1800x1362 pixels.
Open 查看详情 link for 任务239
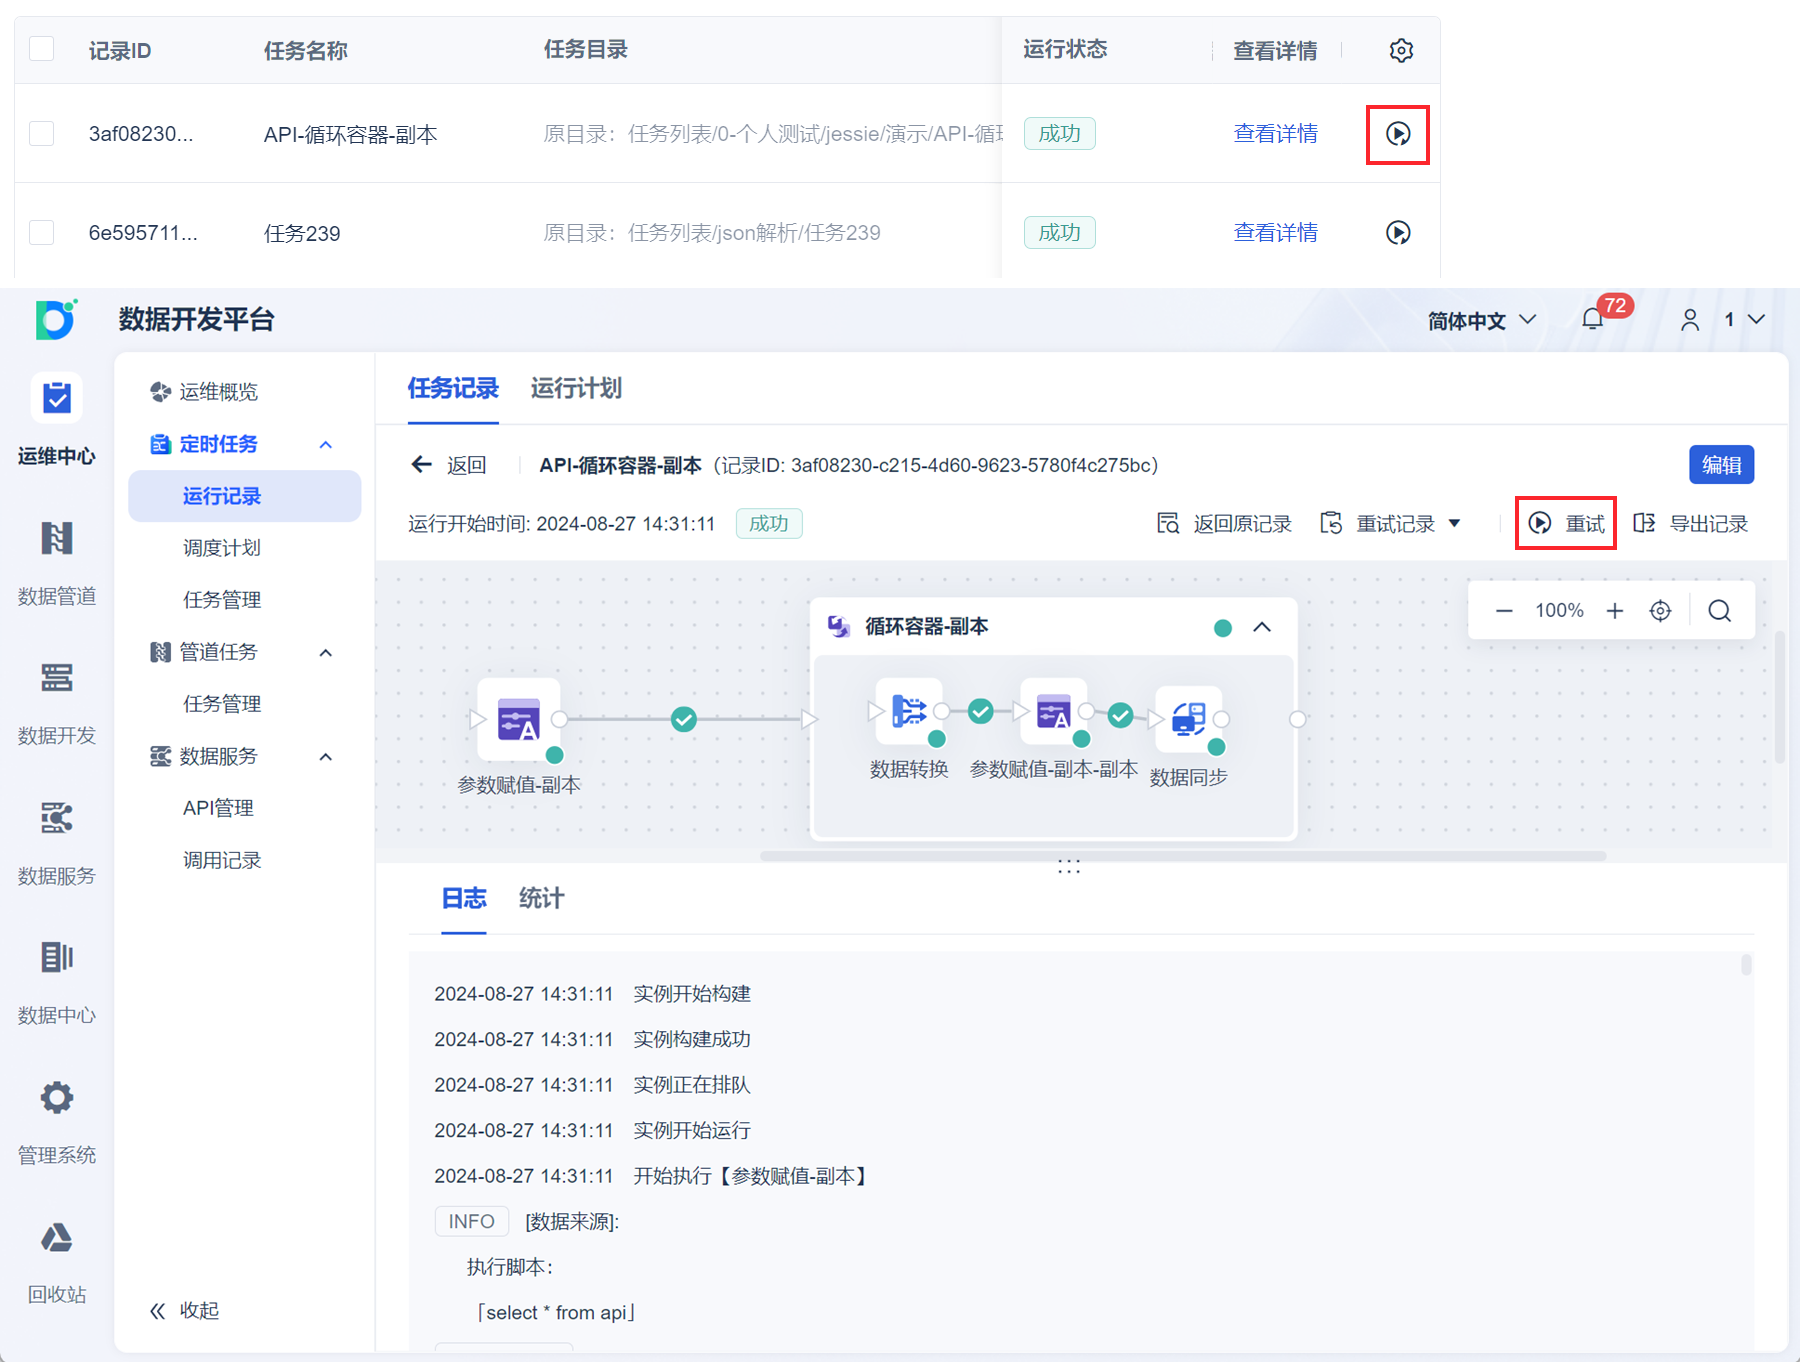(x=1275, y=233)
